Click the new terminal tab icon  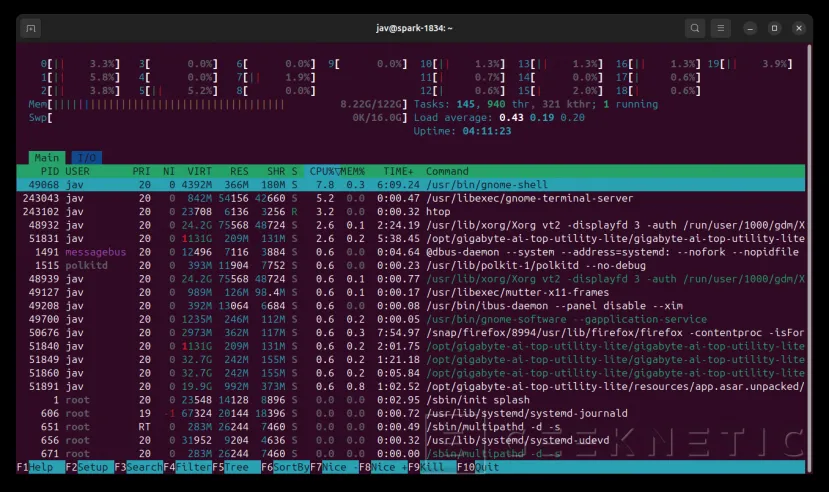click(x=31, y=28)
